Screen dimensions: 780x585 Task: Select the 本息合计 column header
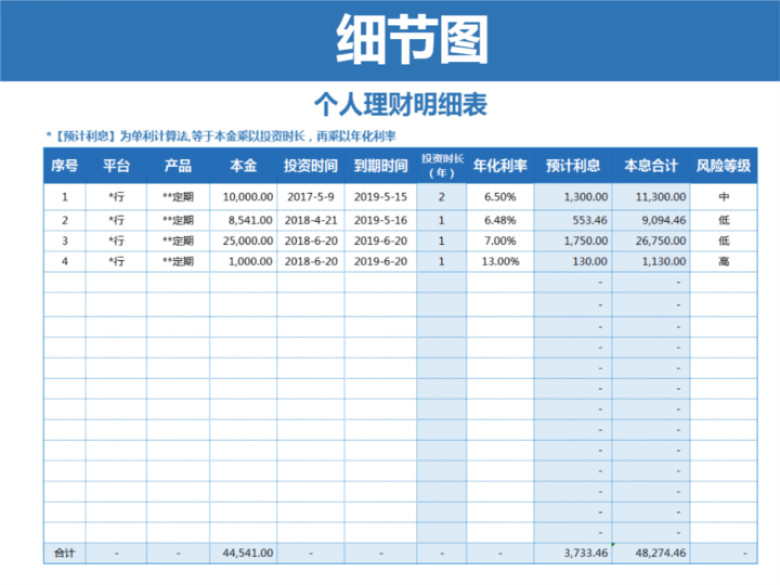pyautogui.click(x=651, y=166)
